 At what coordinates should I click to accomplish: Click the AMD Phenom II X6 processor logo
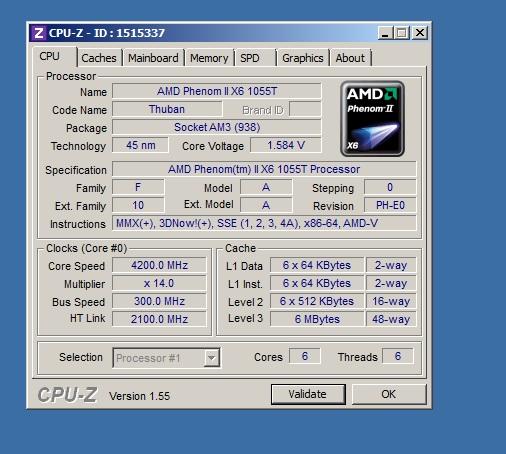(x=372, y=119)
